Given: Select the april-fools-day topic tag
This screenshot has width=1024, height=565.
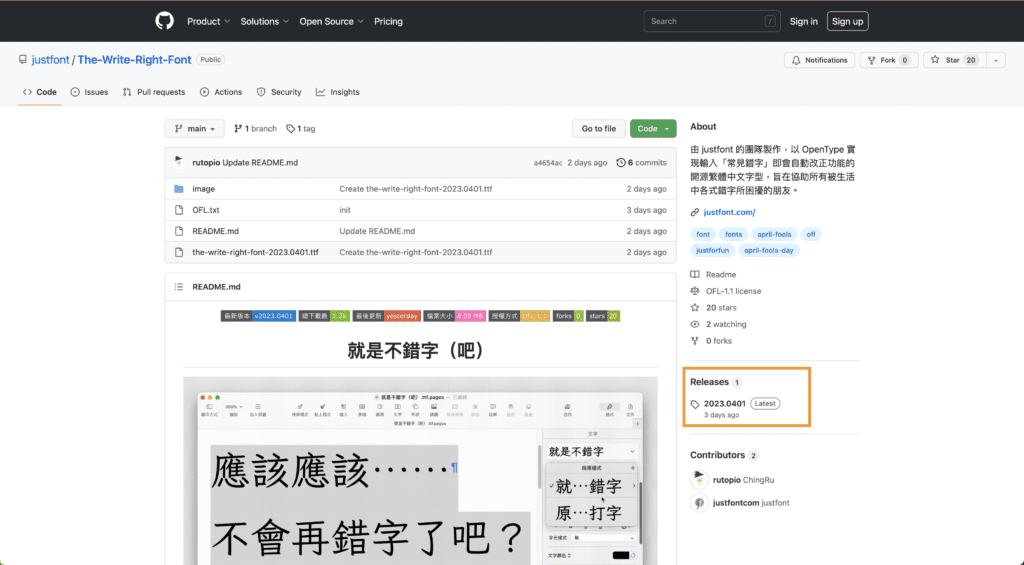Looking at the screenshot, I should (x=769, y=250).
